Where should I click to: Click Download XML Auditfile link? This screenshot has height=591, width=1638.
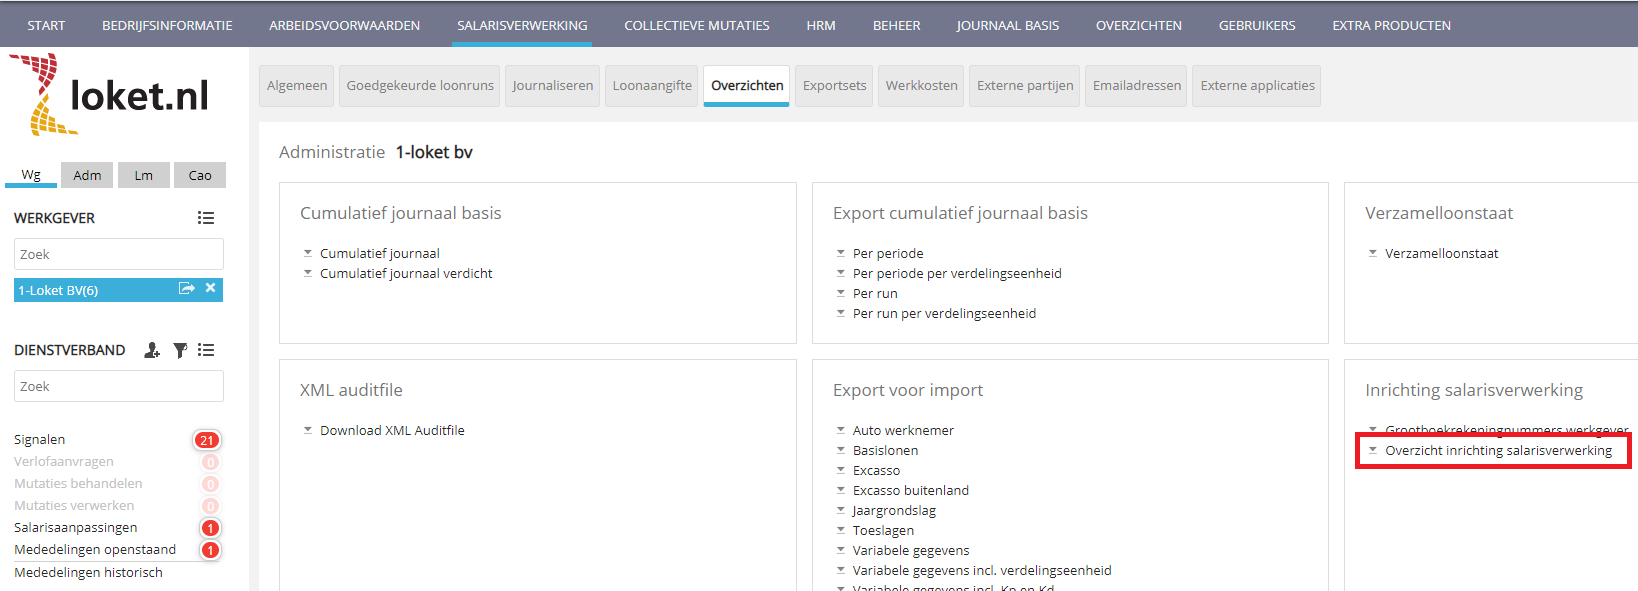point(391,431)
